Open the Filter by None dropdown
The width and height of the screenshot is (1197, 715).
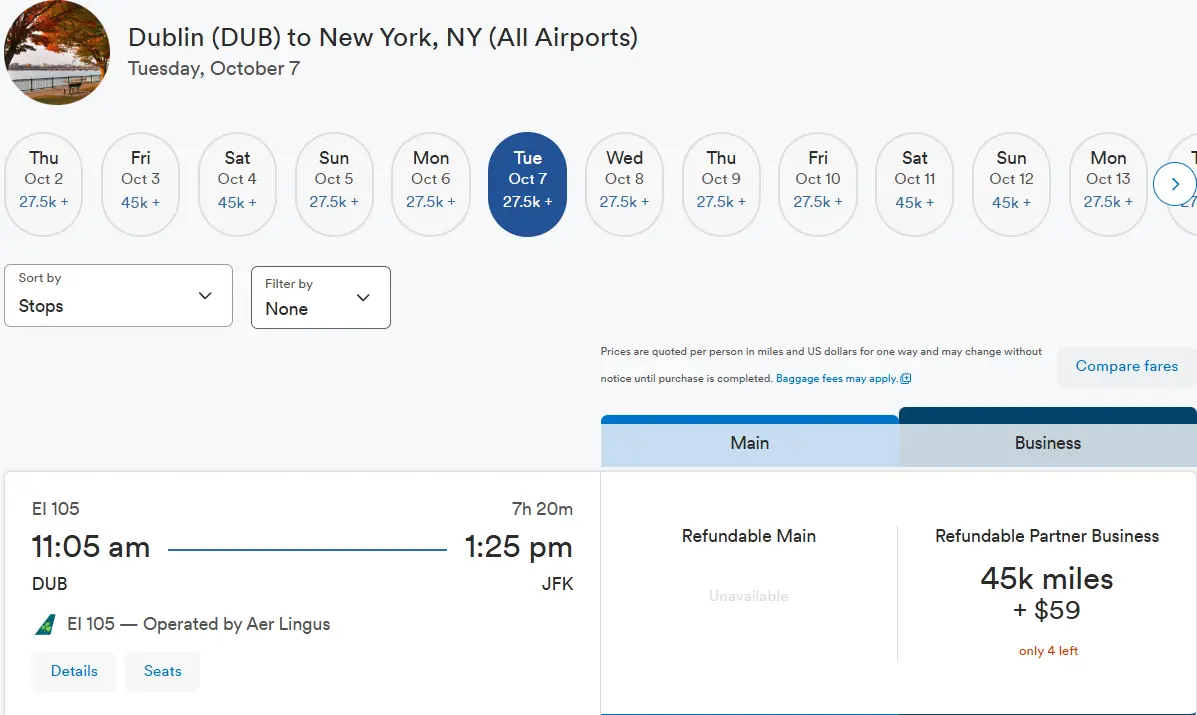point(321,298)
